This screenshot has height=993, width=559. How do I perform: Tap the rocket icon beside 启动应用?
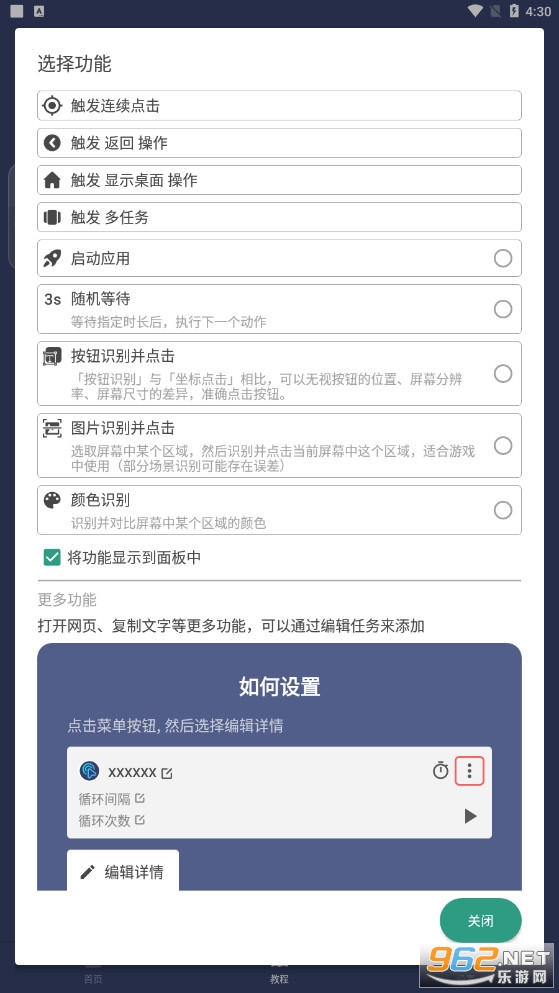(x=52, y=258)
